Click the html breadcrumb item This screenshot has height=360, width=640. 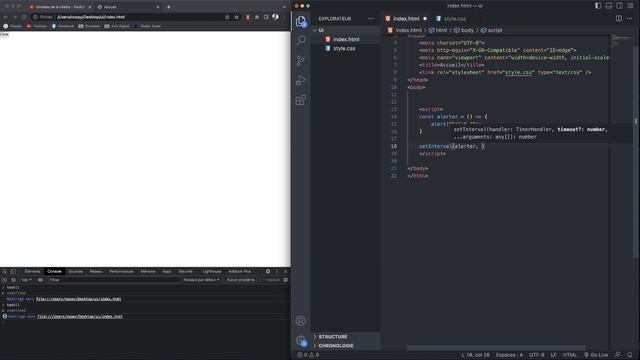click(438, 30)
